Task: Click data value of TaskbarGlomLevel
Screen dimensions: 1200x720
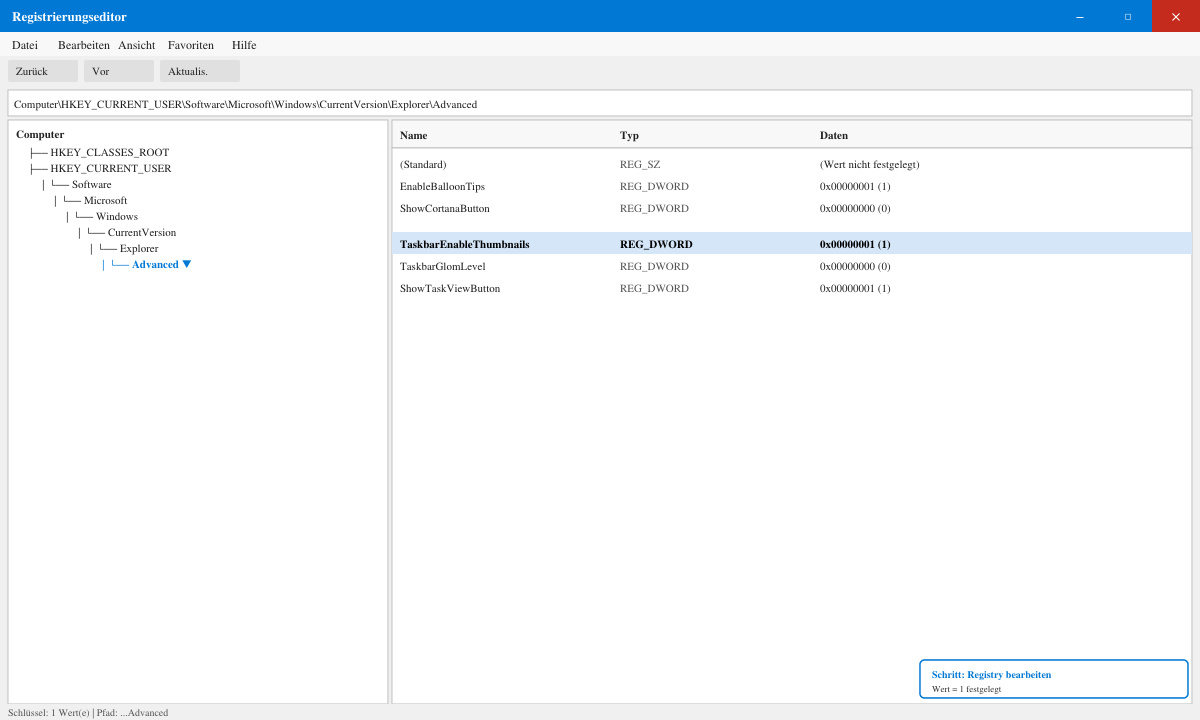Action: click(x=855, y=266)
